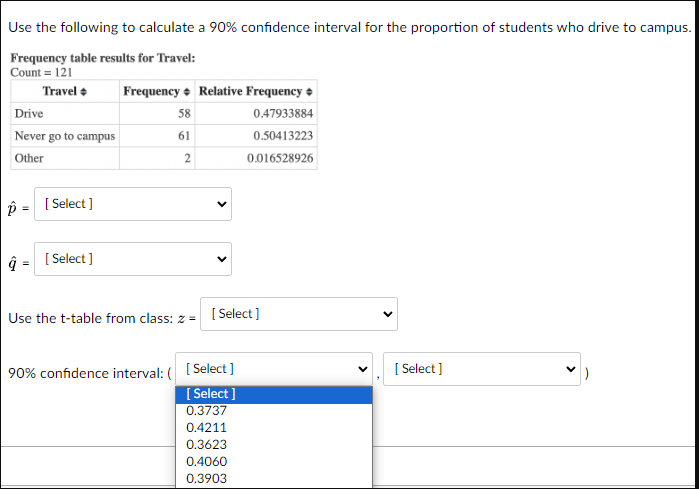
Task: Open the p-hat Select dropdown
Action: tap(132, 204)
